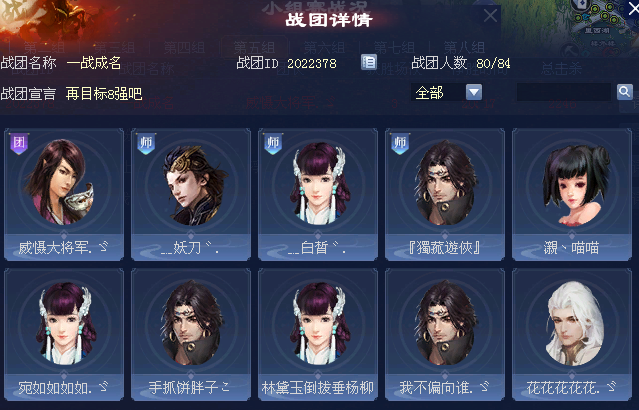Click the magnifier search icon
639x410 pixels.
(625, 92)
